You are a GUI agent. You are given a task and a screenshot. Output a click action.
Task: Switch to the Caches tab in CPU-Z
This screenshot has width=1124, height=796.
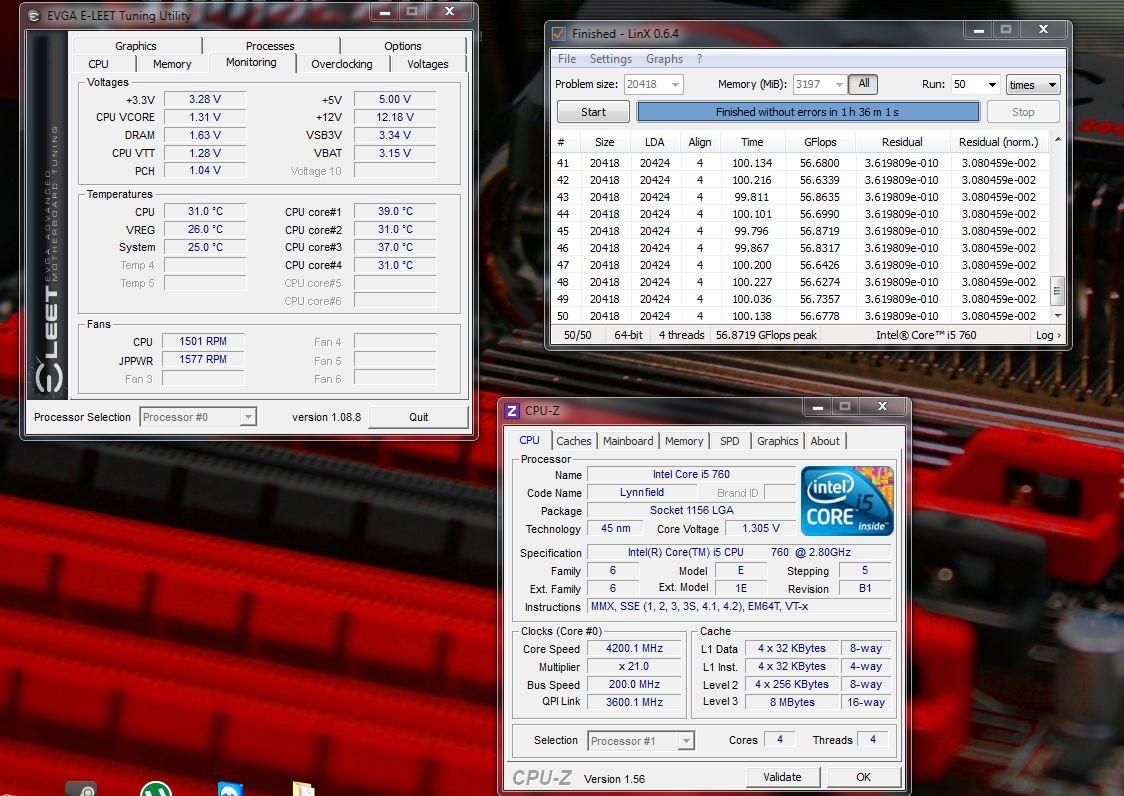573,441
